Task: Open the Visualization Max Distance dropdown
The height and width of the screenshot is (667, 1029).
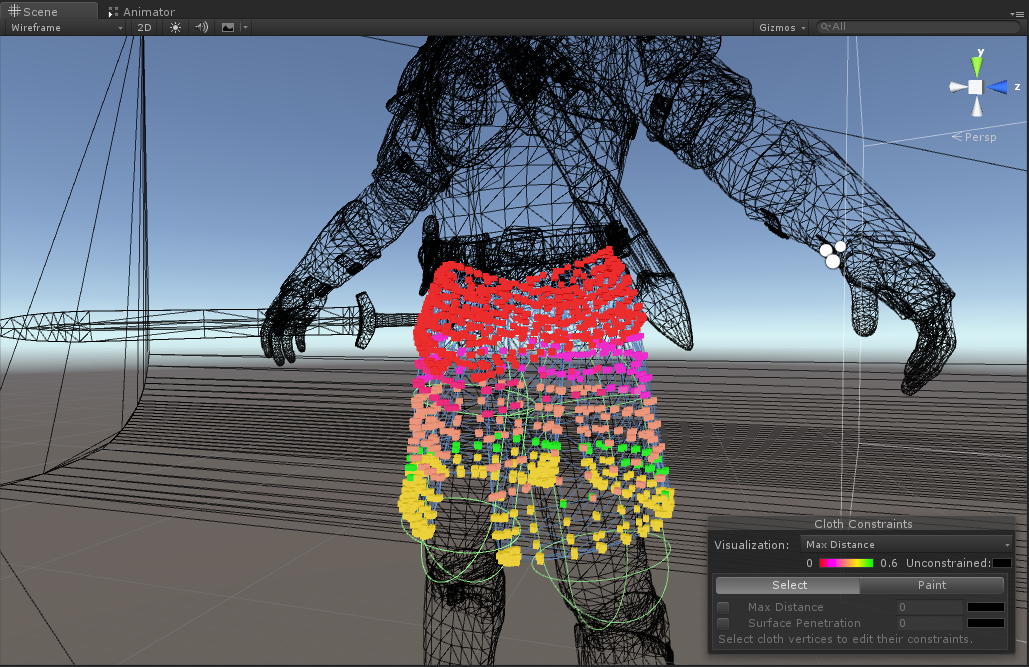Action: tap(906, 544)
